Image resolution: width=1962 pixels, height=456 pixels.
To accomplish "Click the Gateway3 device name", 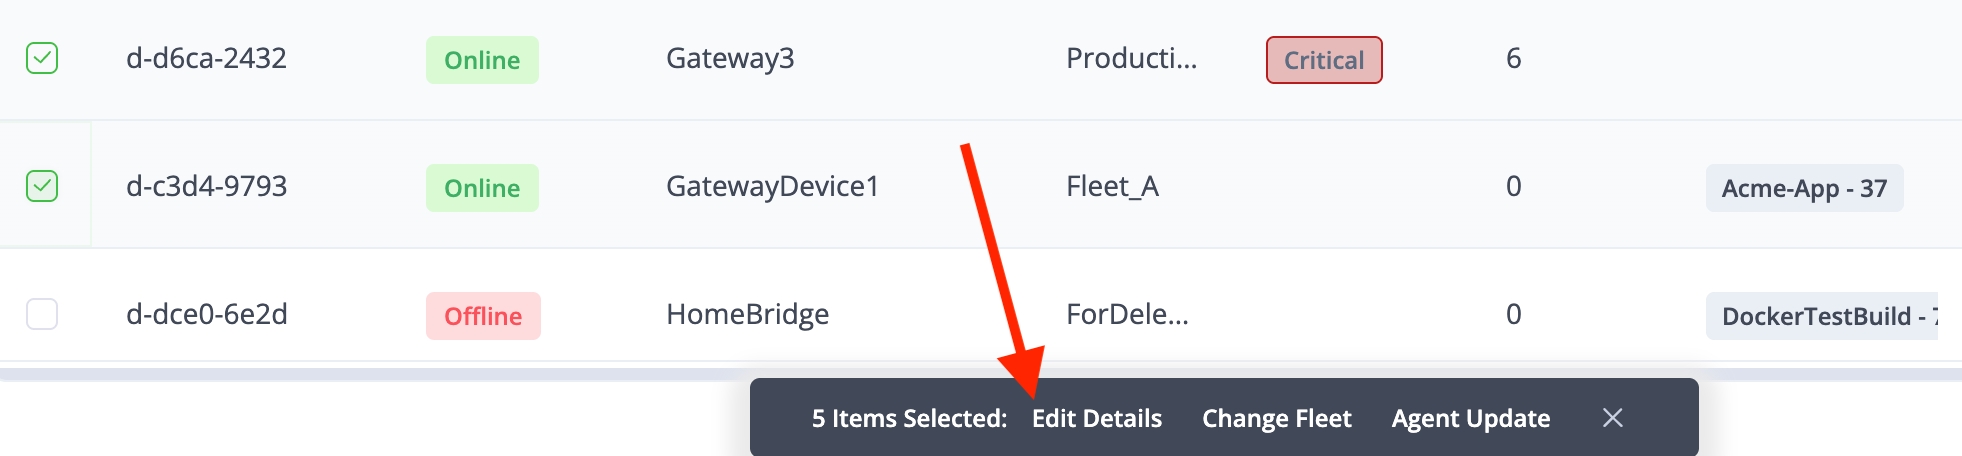I will pyautogui.click(x=730, y=58).
